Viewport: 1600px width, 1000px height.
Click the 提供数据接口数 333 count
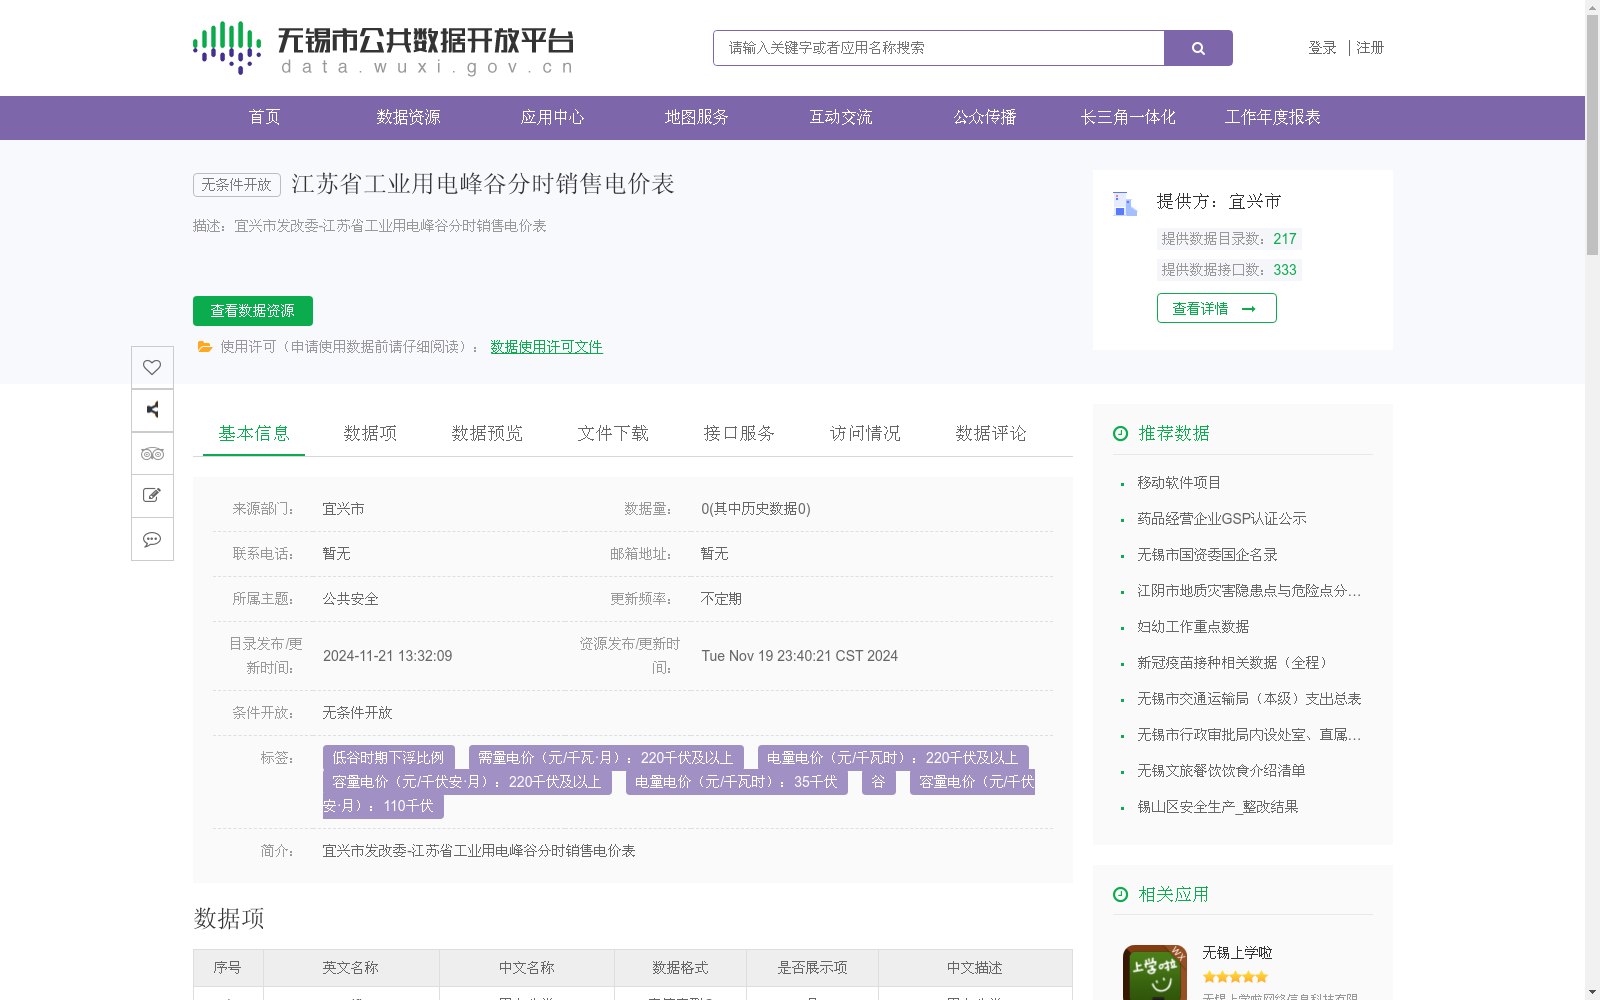(1229, 270)
